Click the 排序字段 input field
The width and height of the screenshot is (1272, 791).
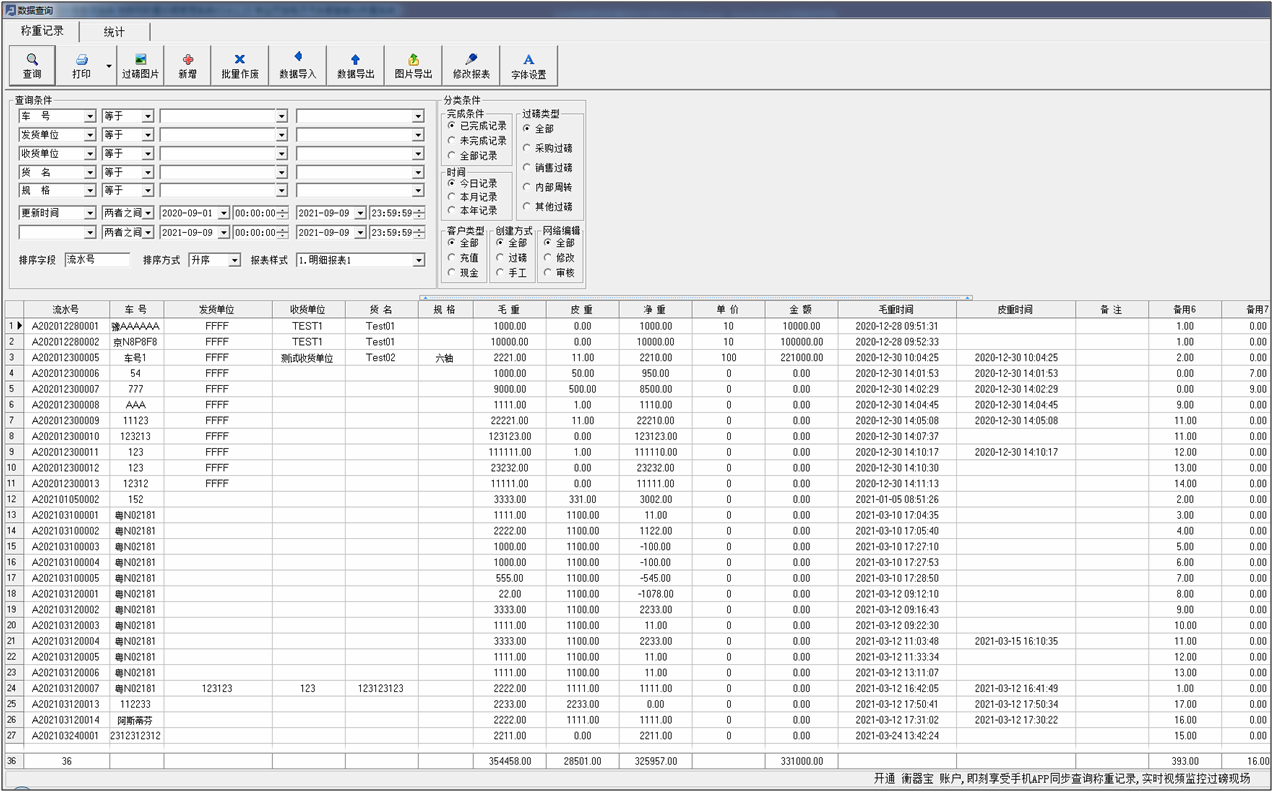pyautogui.click(x=97, y=260)
